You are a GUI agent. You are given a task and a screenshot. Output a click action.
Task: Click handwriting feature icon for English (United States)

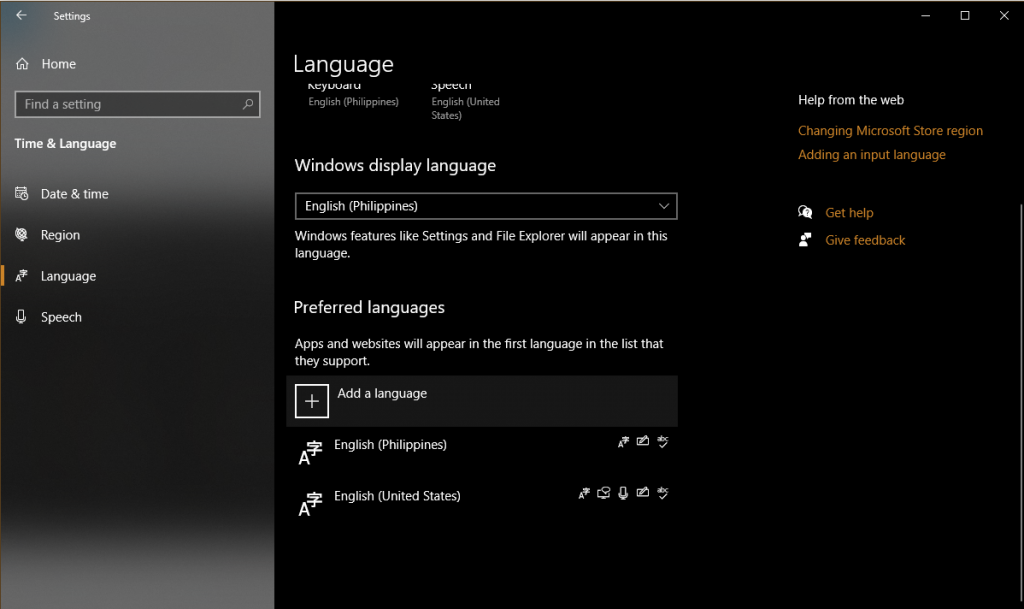coord(643,493)
